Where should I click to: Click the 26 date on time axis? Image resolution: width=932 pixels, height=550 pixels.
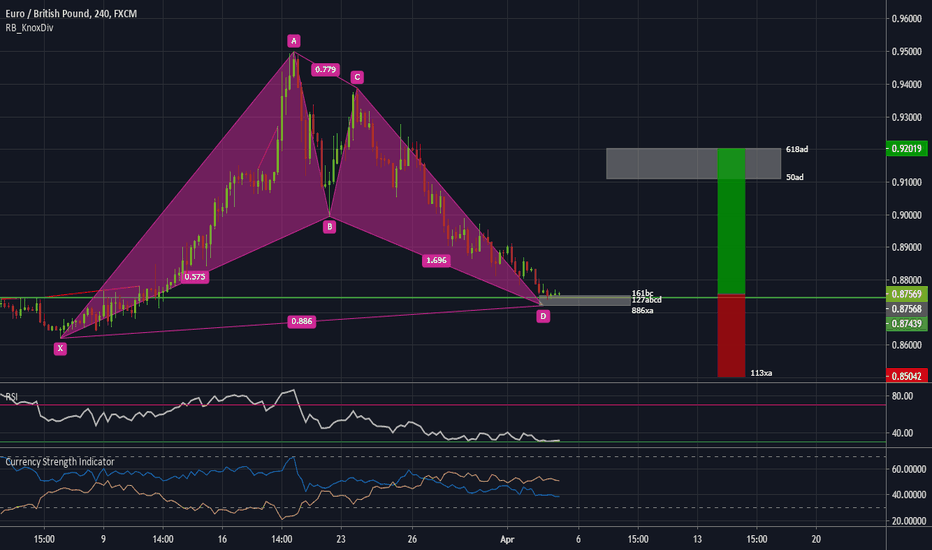pyautogui.click(x=412, y=539)
